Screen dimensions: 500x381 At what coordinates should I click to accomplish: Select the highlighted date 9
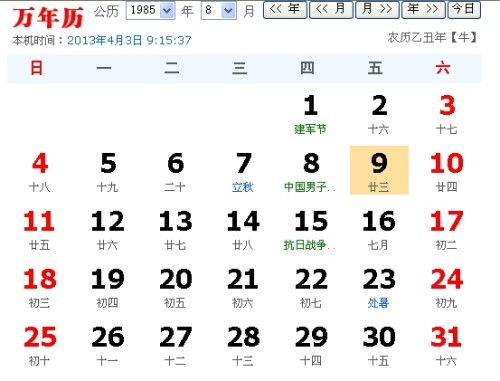coord(379,170)
